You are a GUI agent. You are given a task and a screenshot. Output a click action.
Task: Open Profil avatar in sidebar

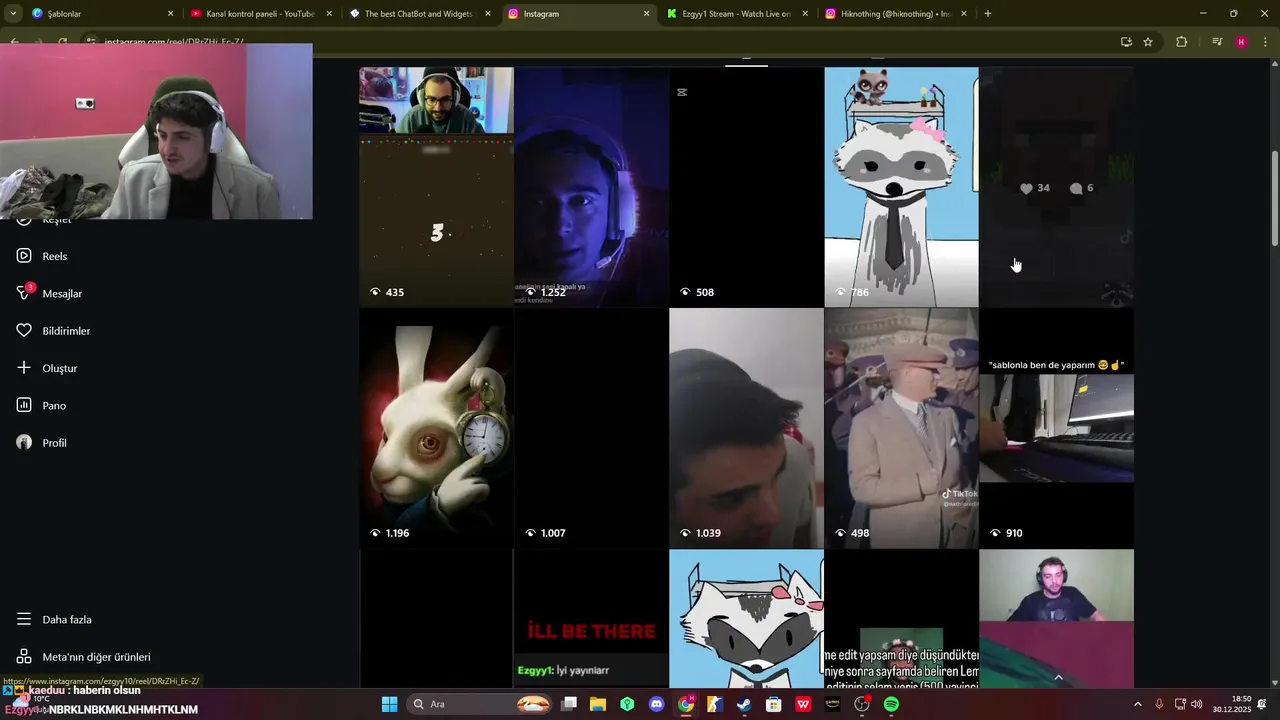[24, 443]
